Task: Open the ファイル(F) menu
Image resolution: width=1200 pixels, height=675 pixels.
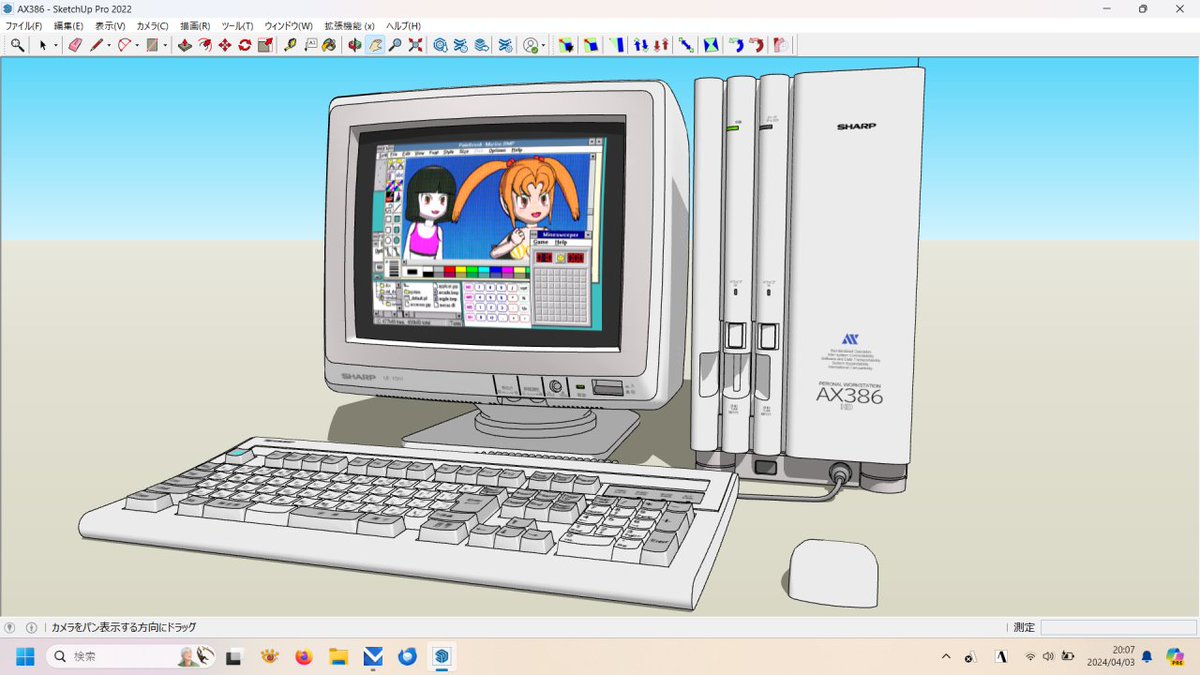Action: point(24,25)
